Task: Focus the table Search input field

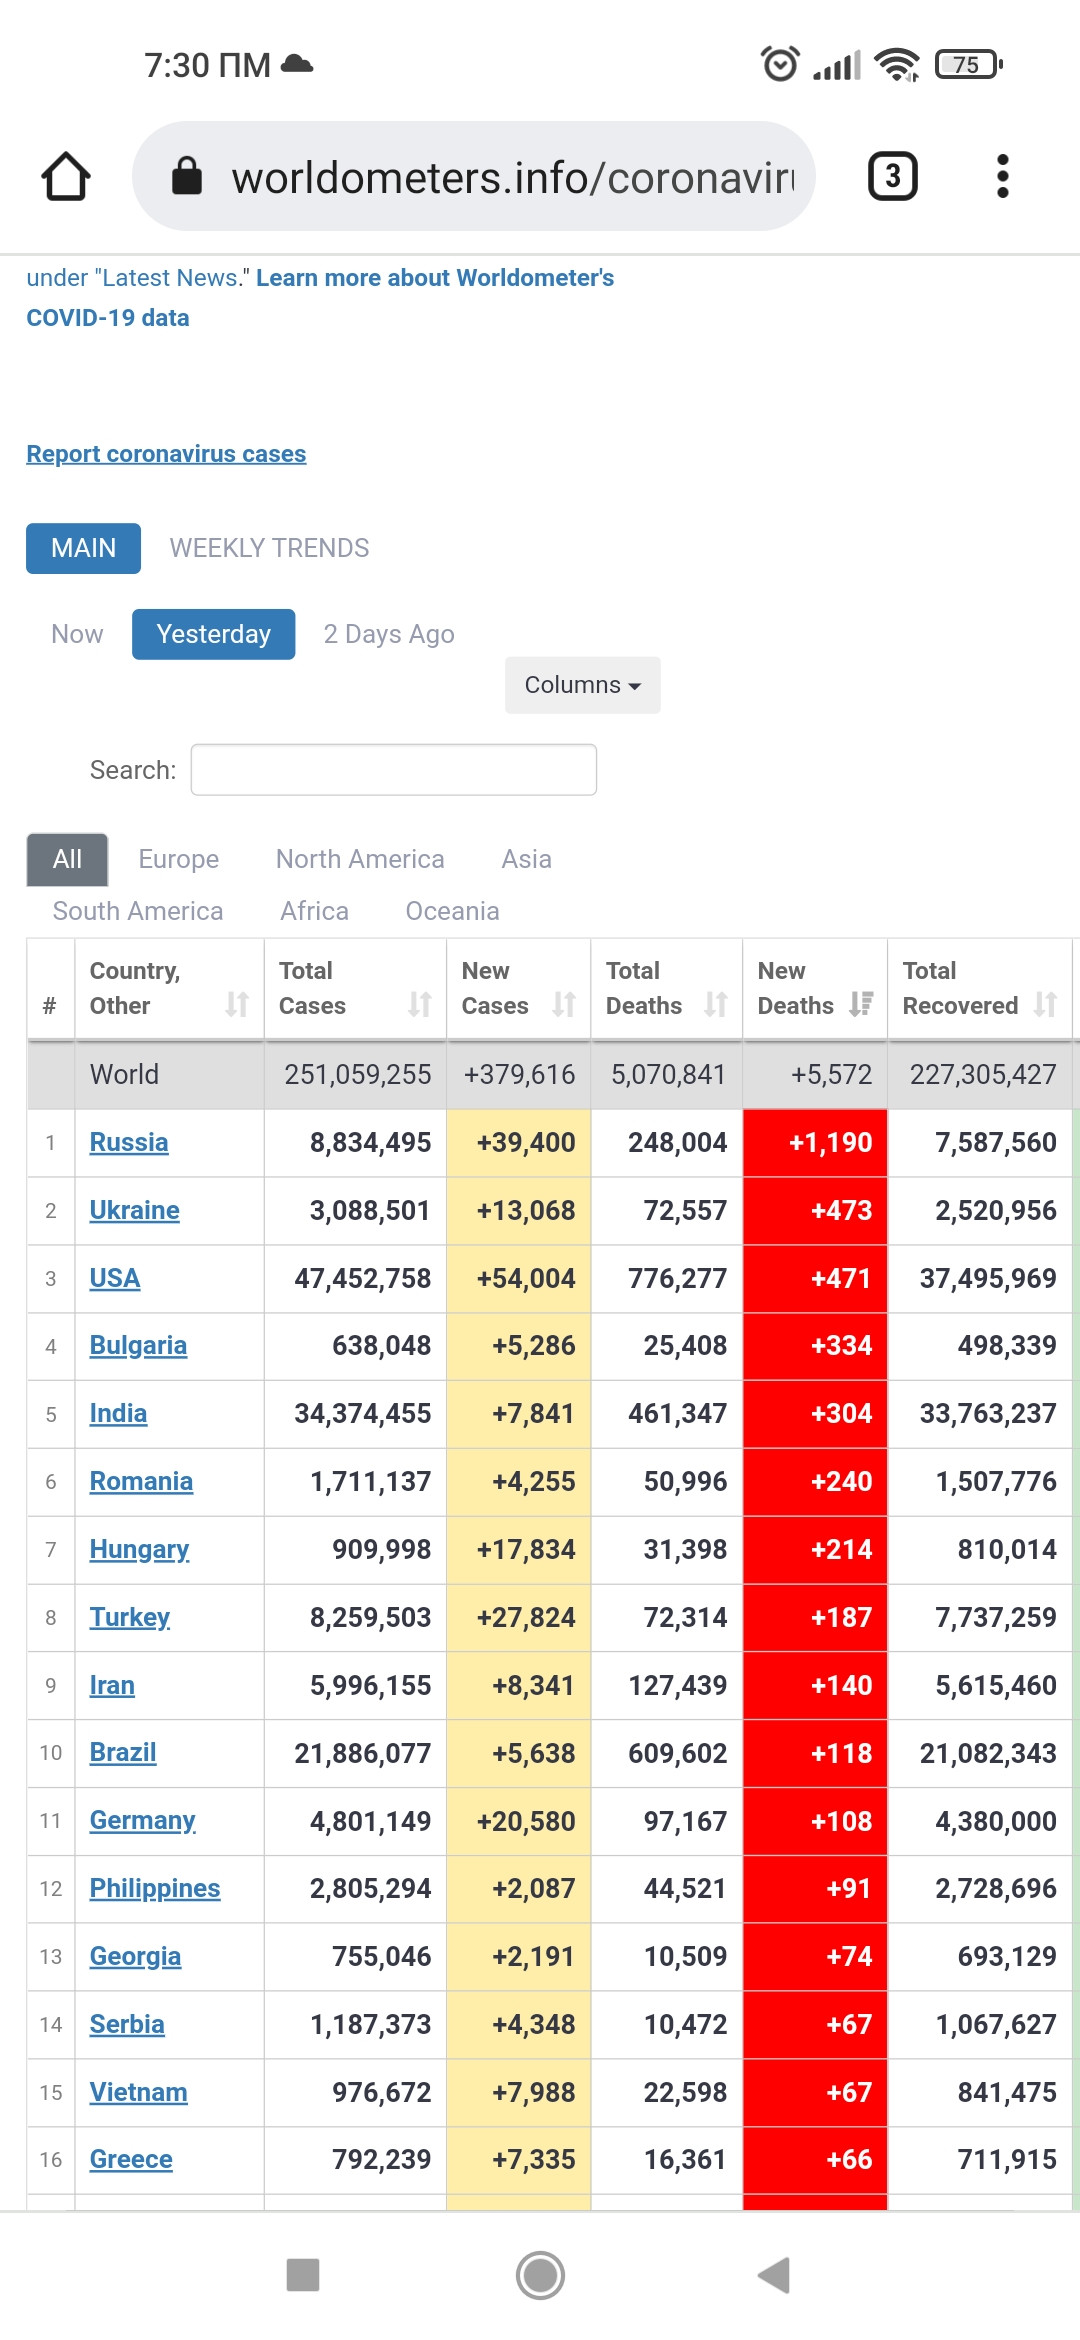Action: tap(394, 770)
